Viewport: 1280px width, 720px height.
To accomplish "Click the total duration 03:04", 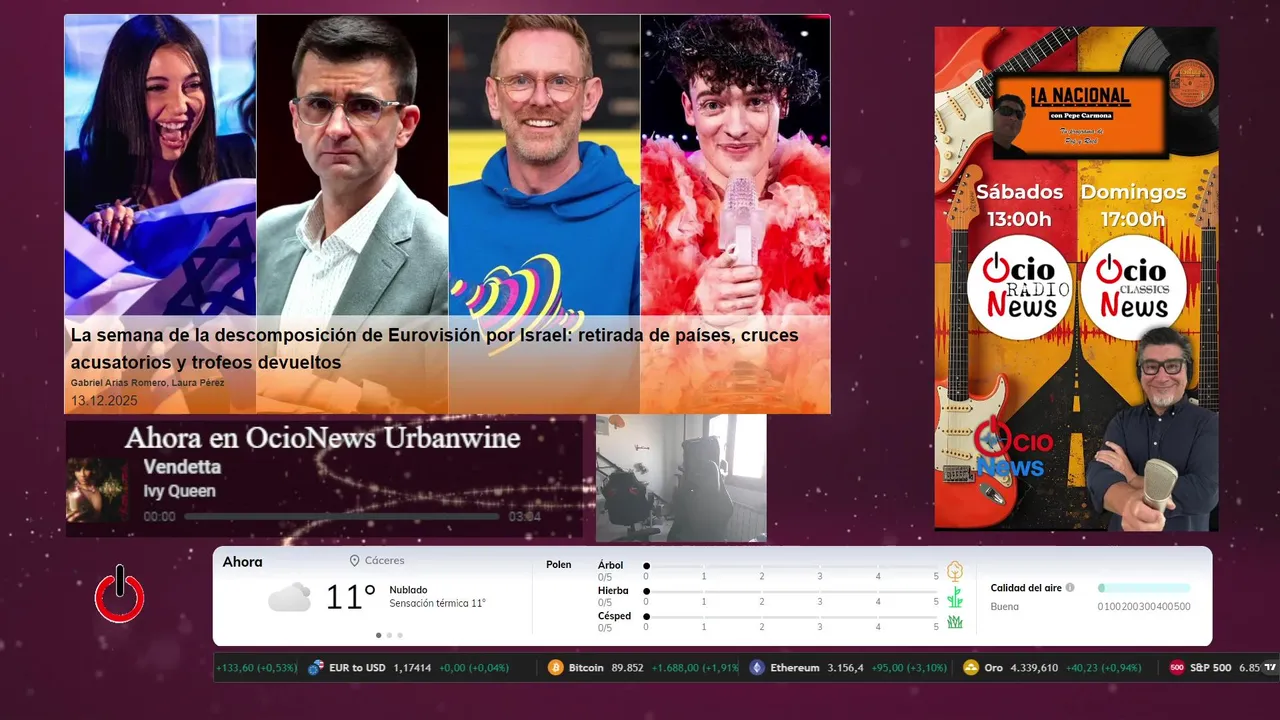I will [x=524, y=517].
